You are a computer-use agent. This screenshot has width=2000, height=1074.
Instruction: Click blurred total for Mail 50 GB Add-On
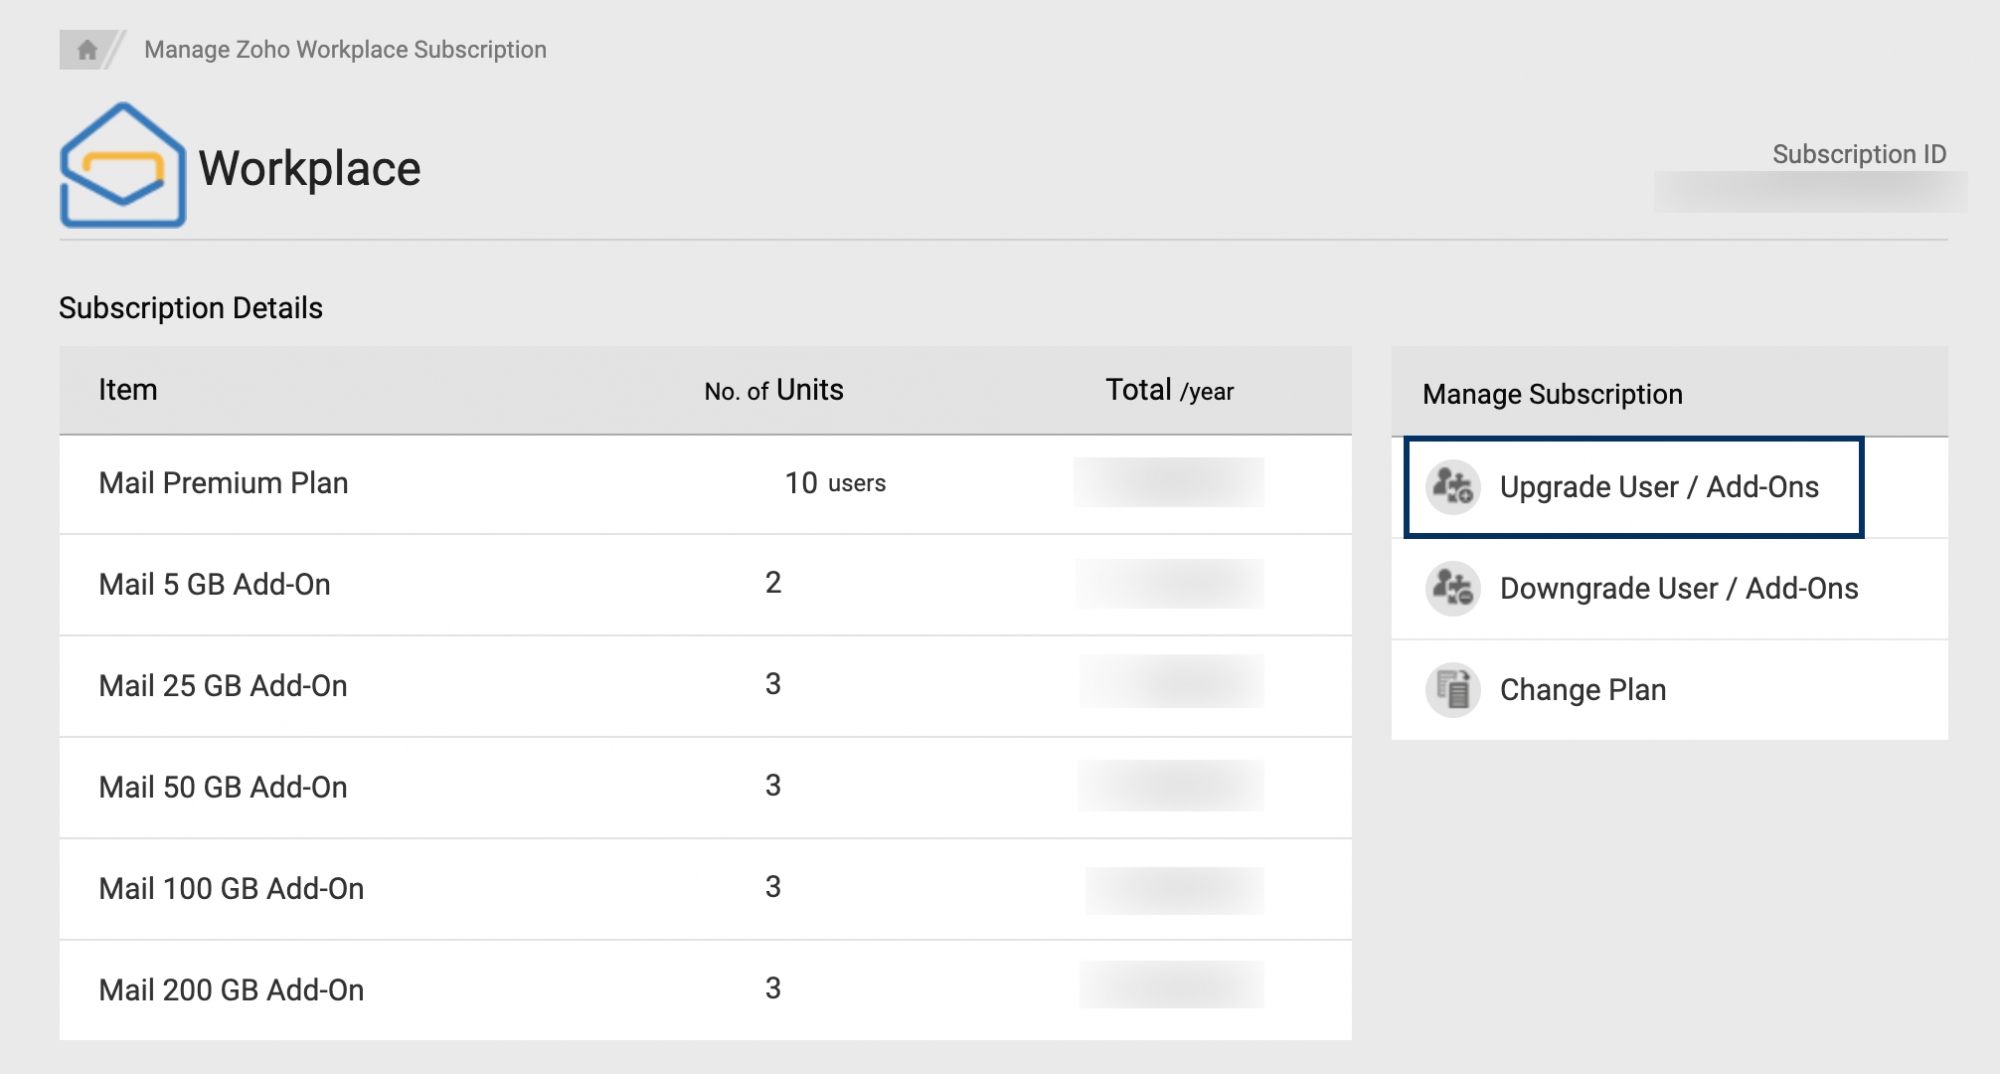click(x=1171, y=785)
